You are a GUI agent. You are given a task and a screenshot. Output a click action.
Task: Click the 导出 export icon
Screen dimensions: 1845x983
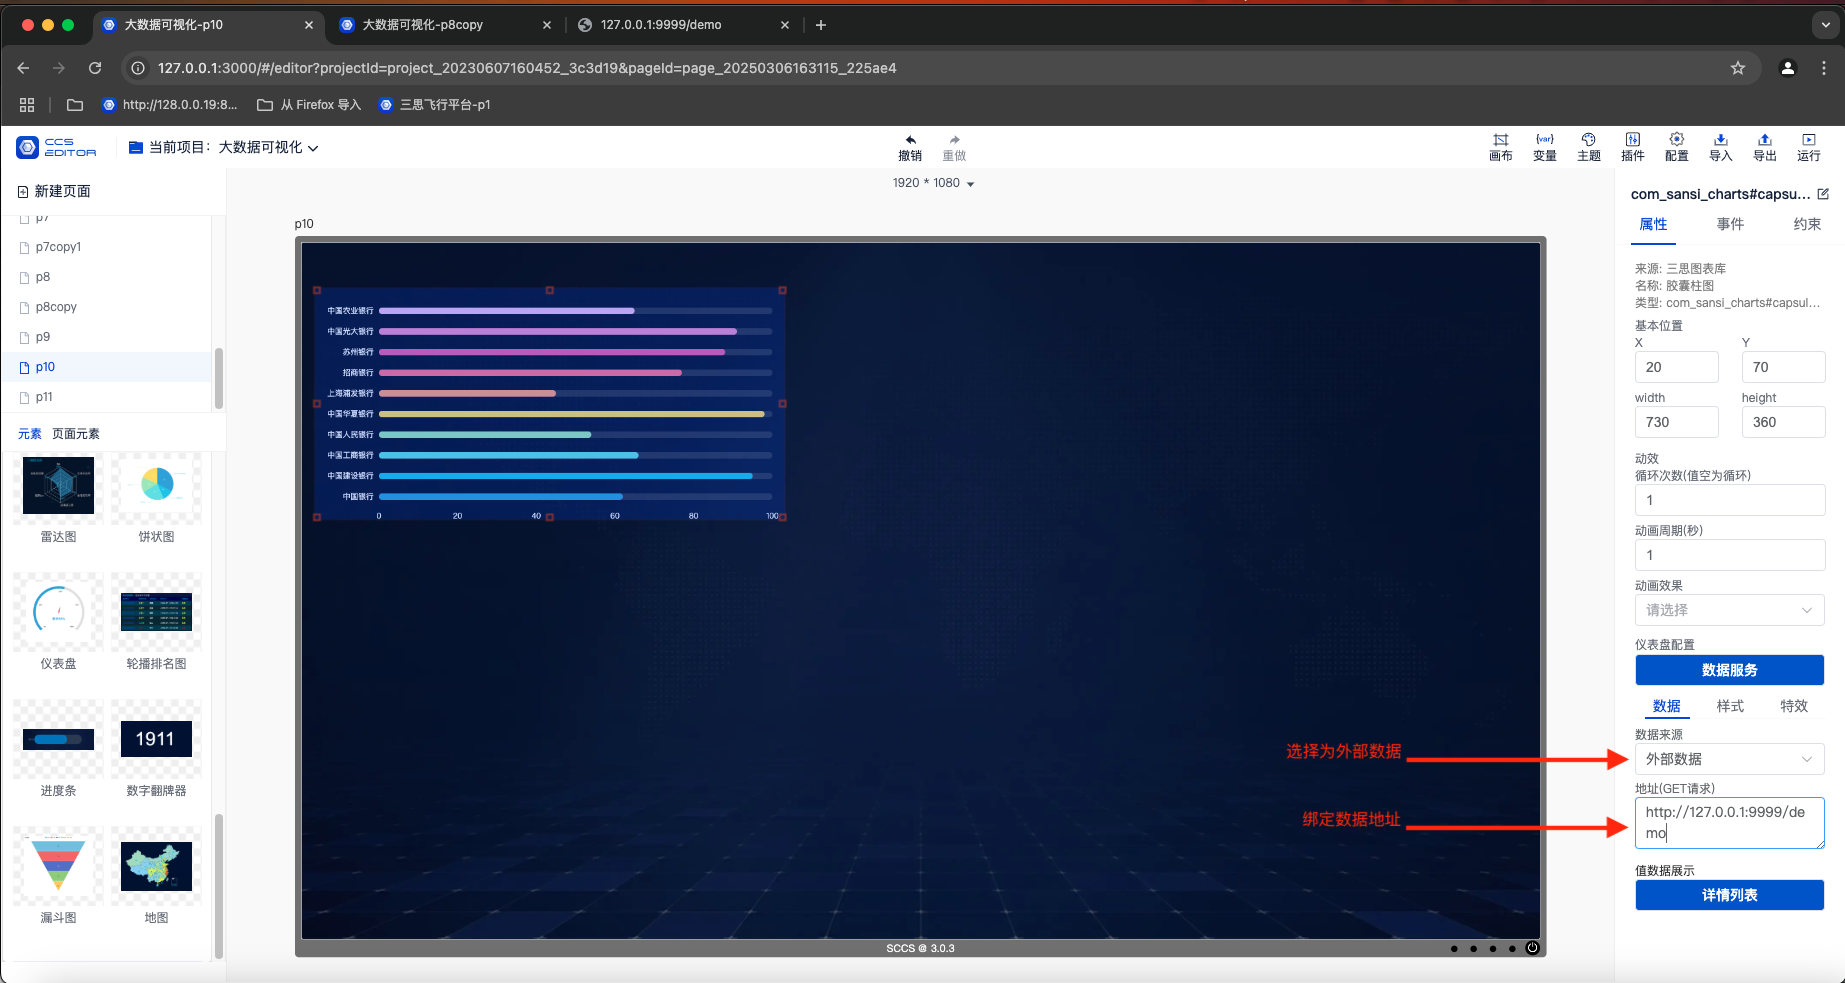(1765, 140)
